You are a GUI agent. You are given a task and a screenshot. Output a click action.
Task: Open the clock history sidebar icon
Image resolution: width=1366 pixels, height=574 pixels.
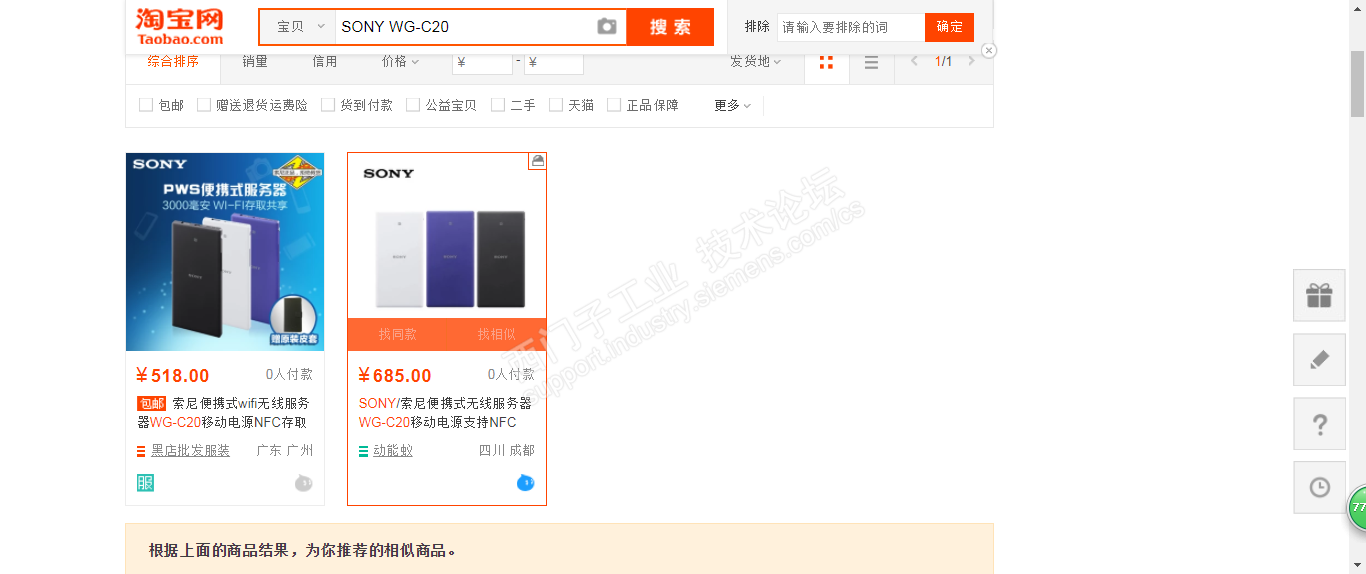[x=1319, y=487]
